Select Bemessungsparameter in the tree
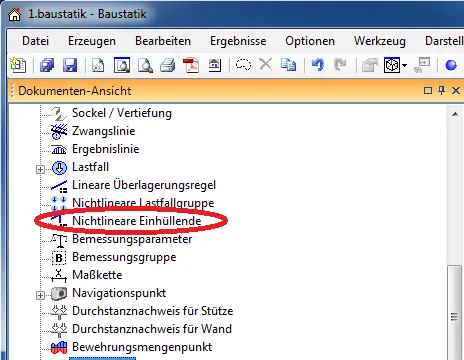The image size is (464, 360). click(x=132, y=239)
